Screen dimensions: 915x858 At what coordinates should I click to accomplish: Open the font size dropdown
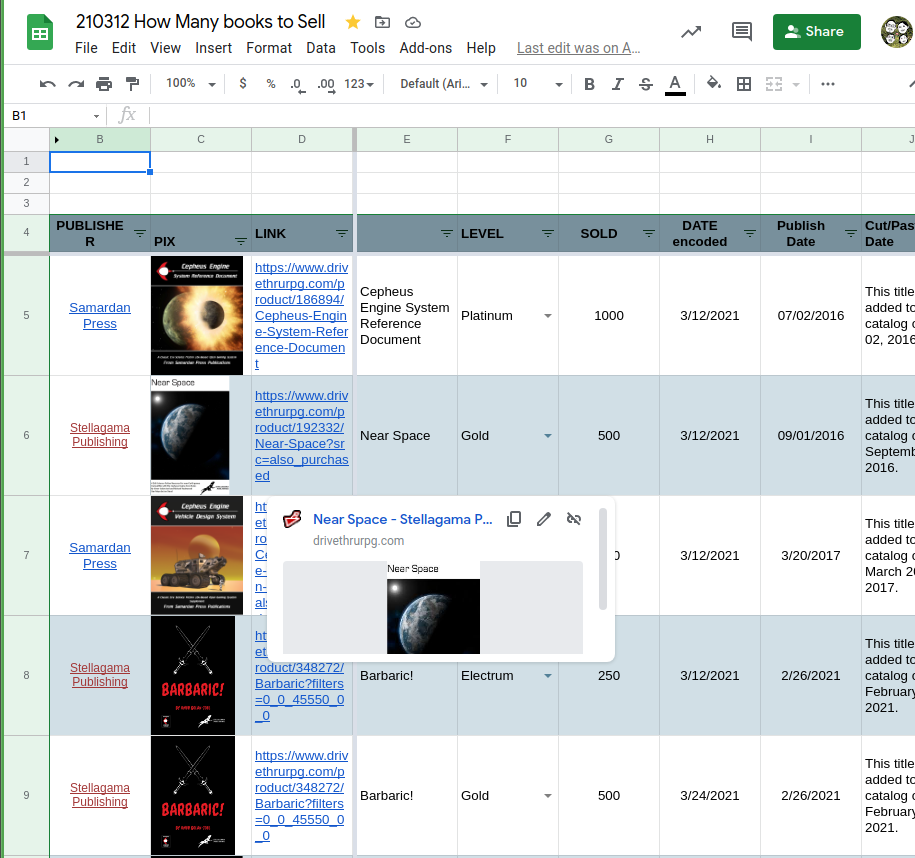click(x=537, y=83)
